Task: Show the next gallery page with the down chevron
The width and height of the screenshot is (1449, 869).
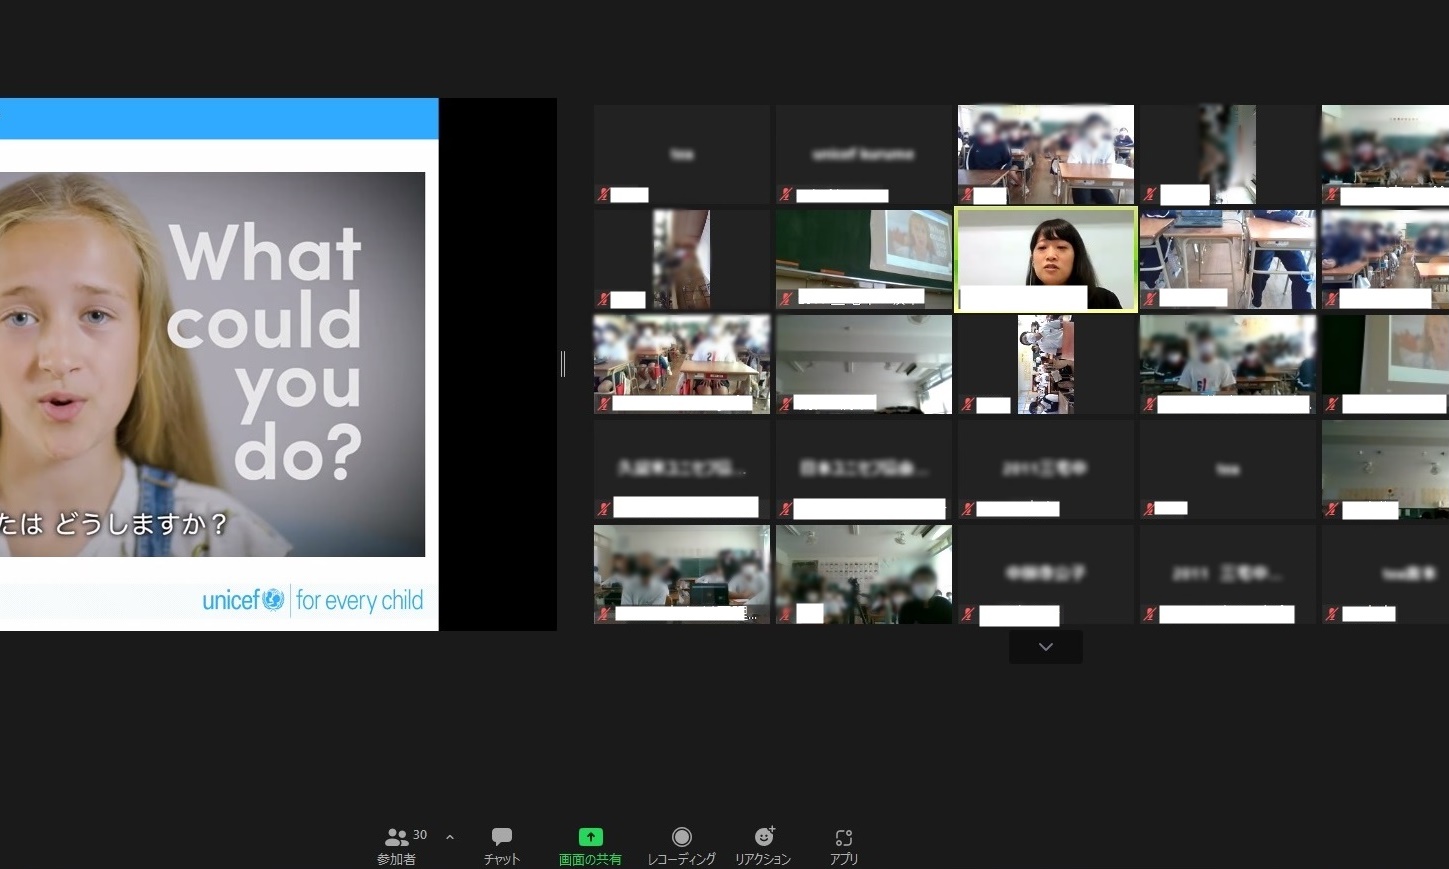Action: coord(1045,647)
